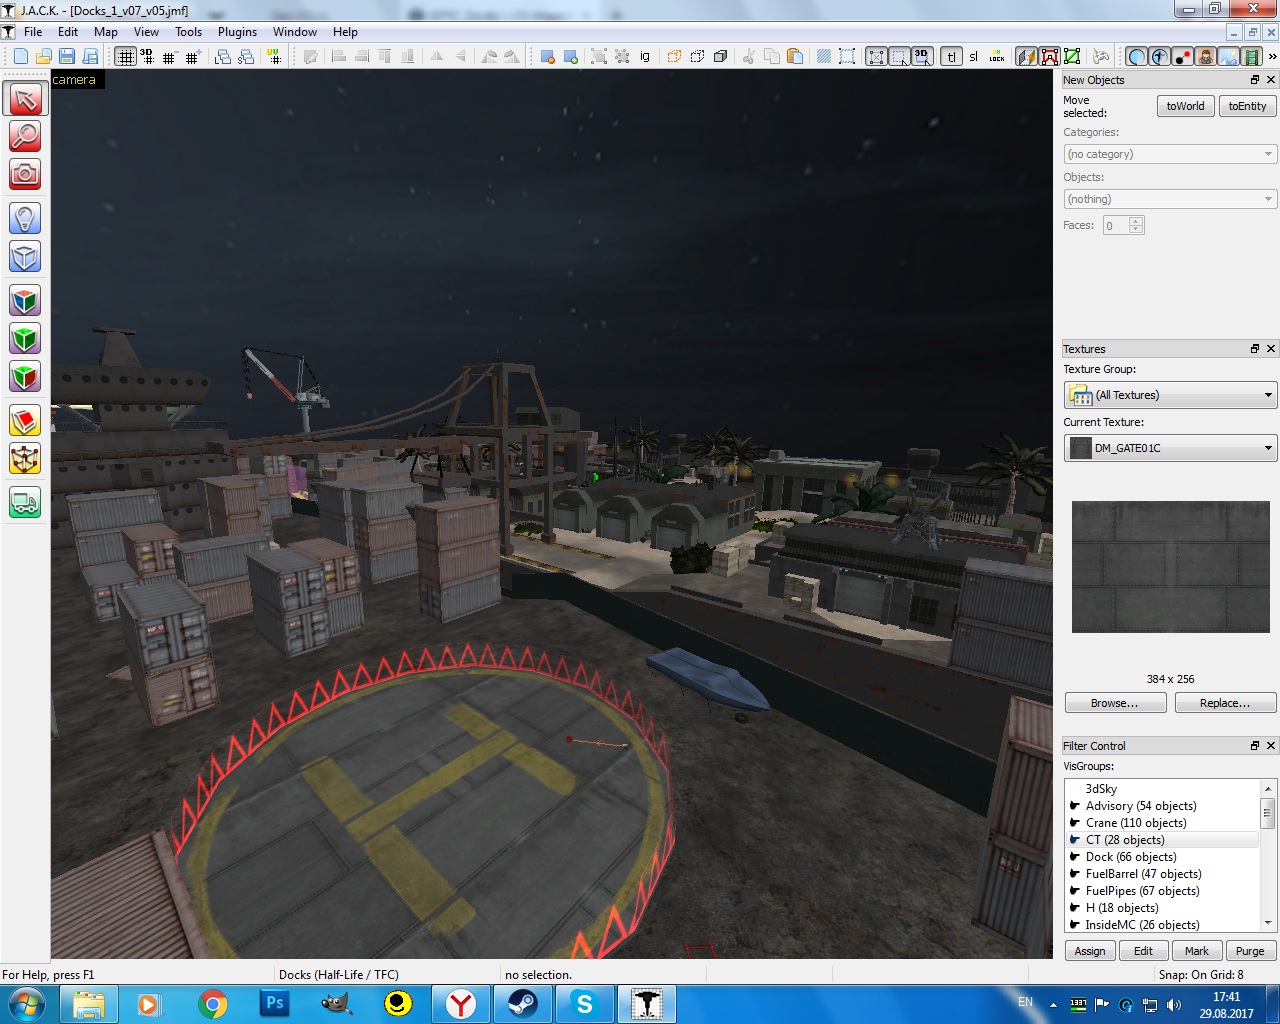
Task: Click the toWorld button
Action: (1185, 106)
